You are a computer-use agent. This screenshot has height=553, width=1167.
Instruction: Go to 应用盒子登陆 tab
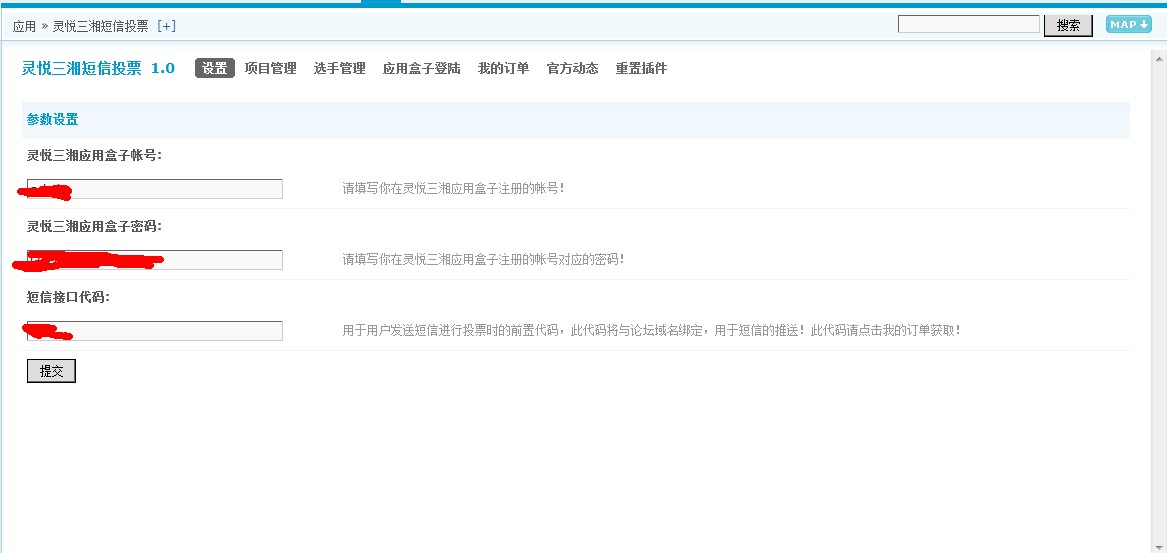[x=421, y=68]
